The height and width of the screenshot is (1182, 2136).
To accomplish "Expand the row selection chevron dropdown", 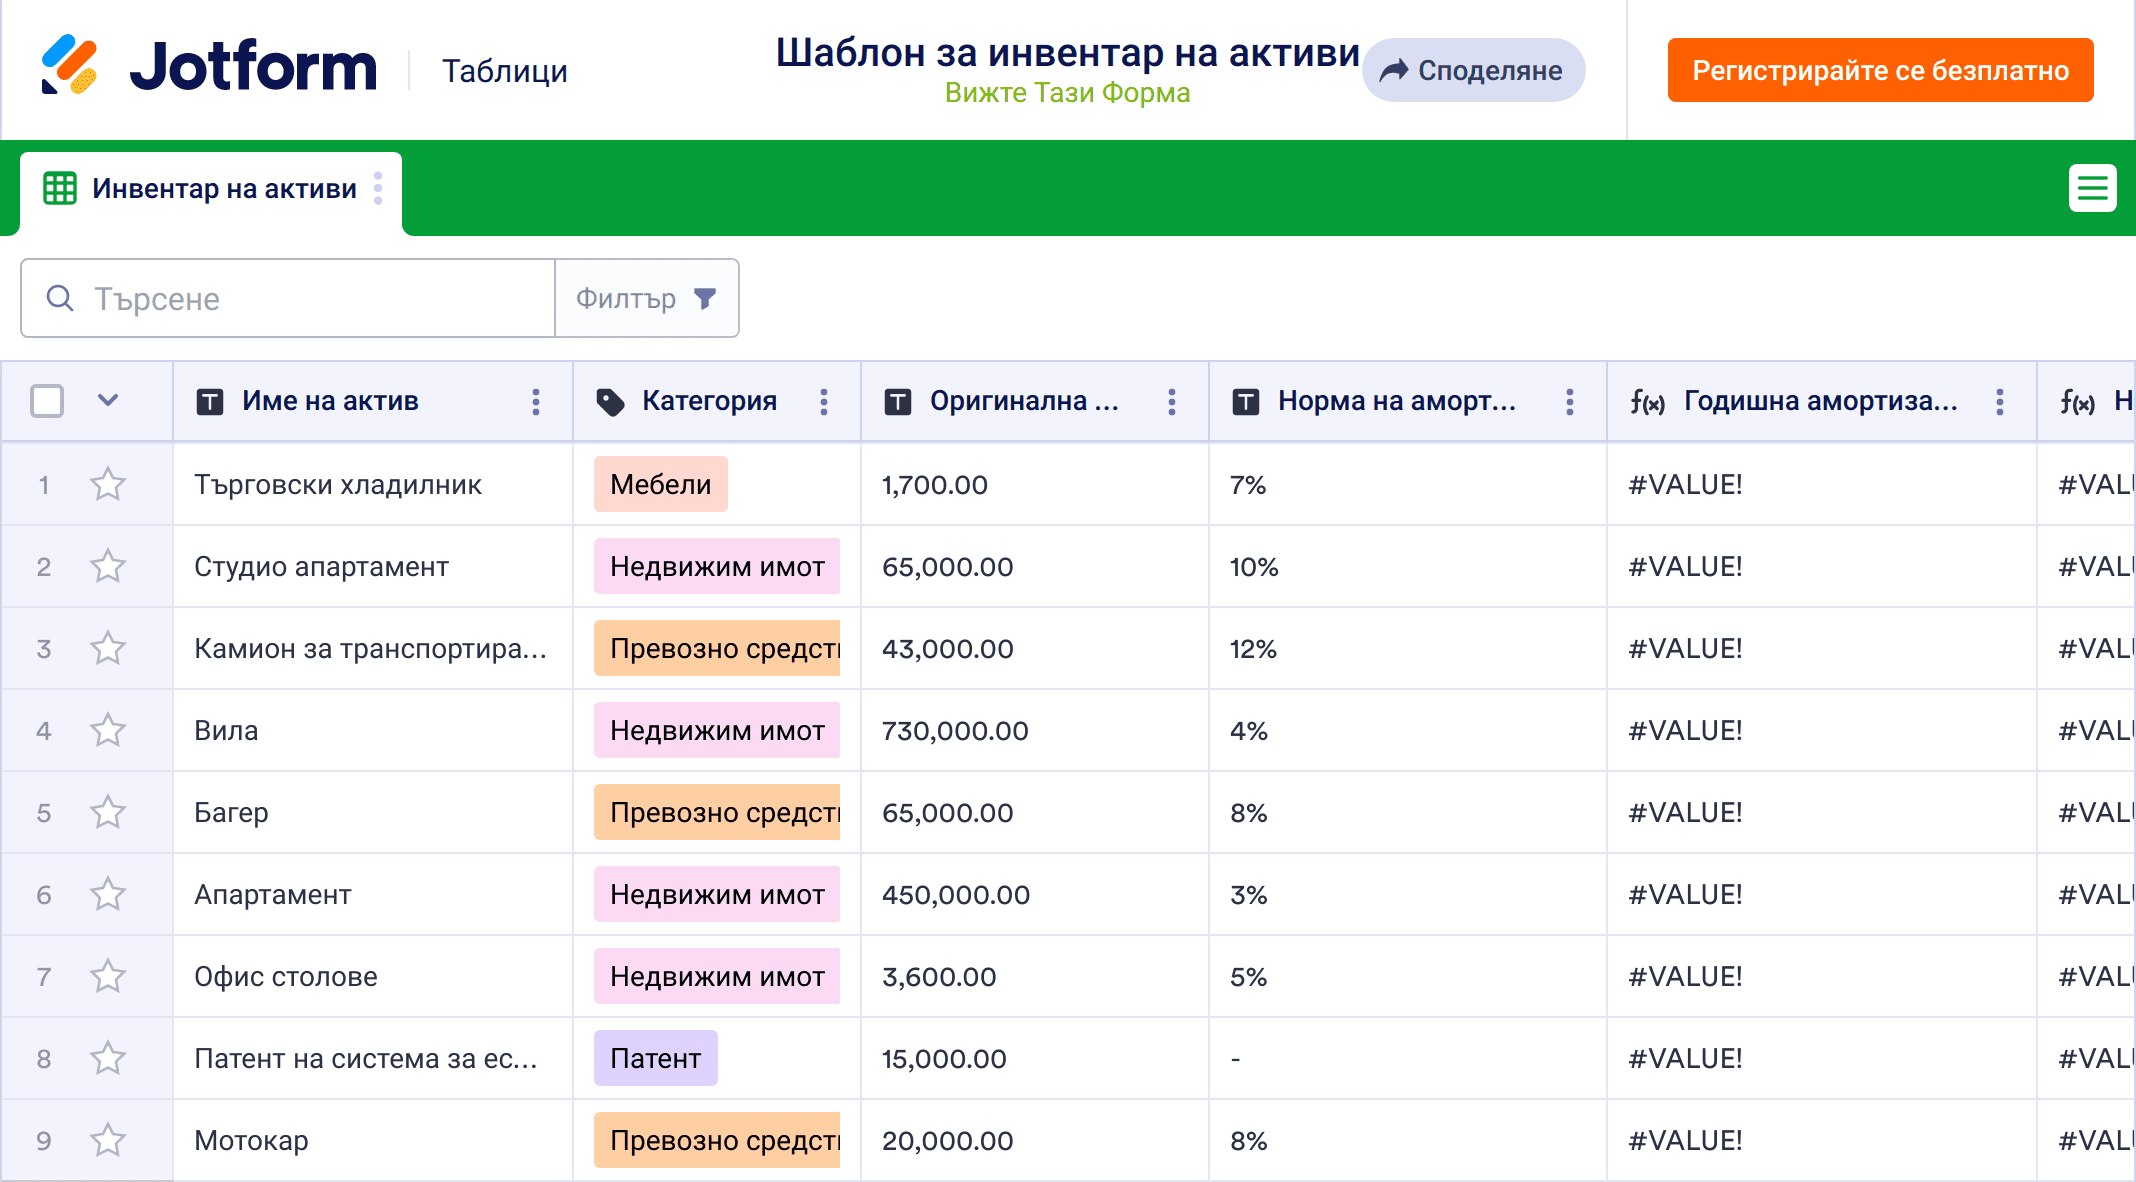I will pyautogui.click(x=108, y=401).
